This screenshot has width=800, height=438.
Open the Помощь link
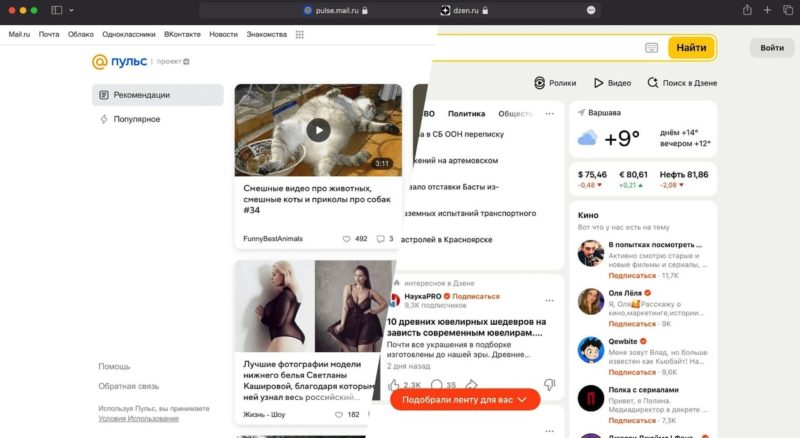pos(114,366)
